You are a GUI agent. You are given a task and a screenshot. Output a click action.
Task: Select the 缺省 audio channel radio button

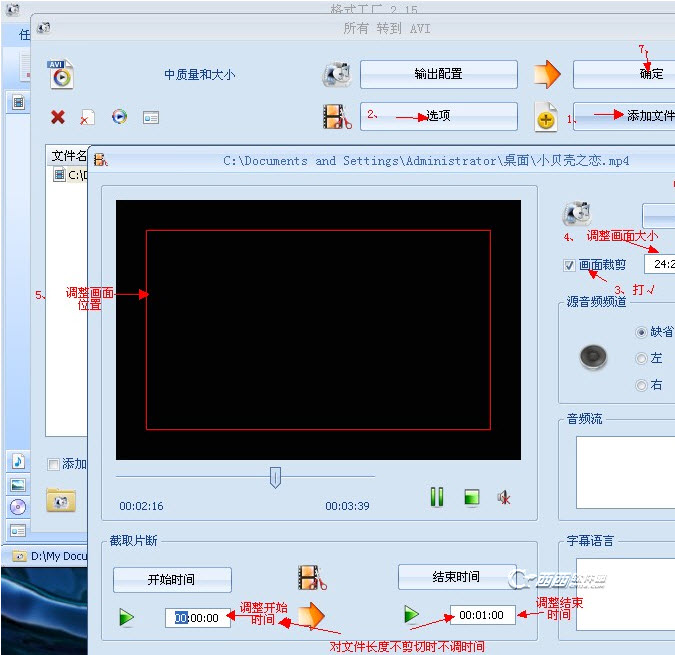pos(641,332)
